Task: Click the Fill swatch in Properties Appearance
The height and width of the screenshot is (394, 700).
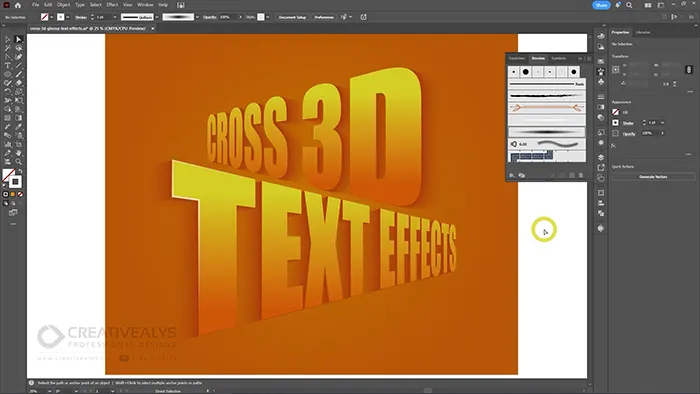Action: [x=615, y=112]
